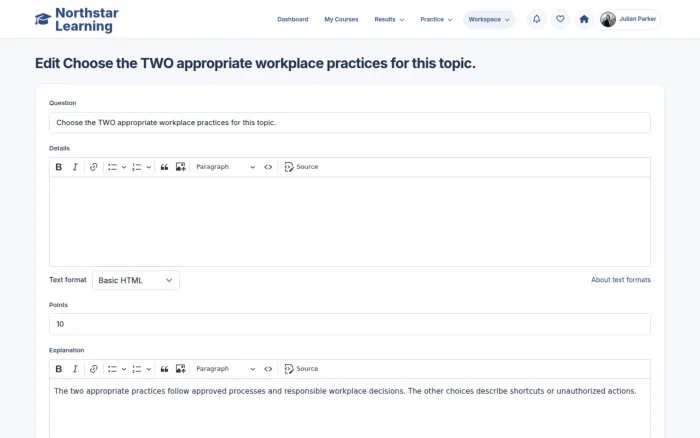This screenshot has height=438, width=700.
Task: Open About text formats link
Action: [x=621, y=280]
